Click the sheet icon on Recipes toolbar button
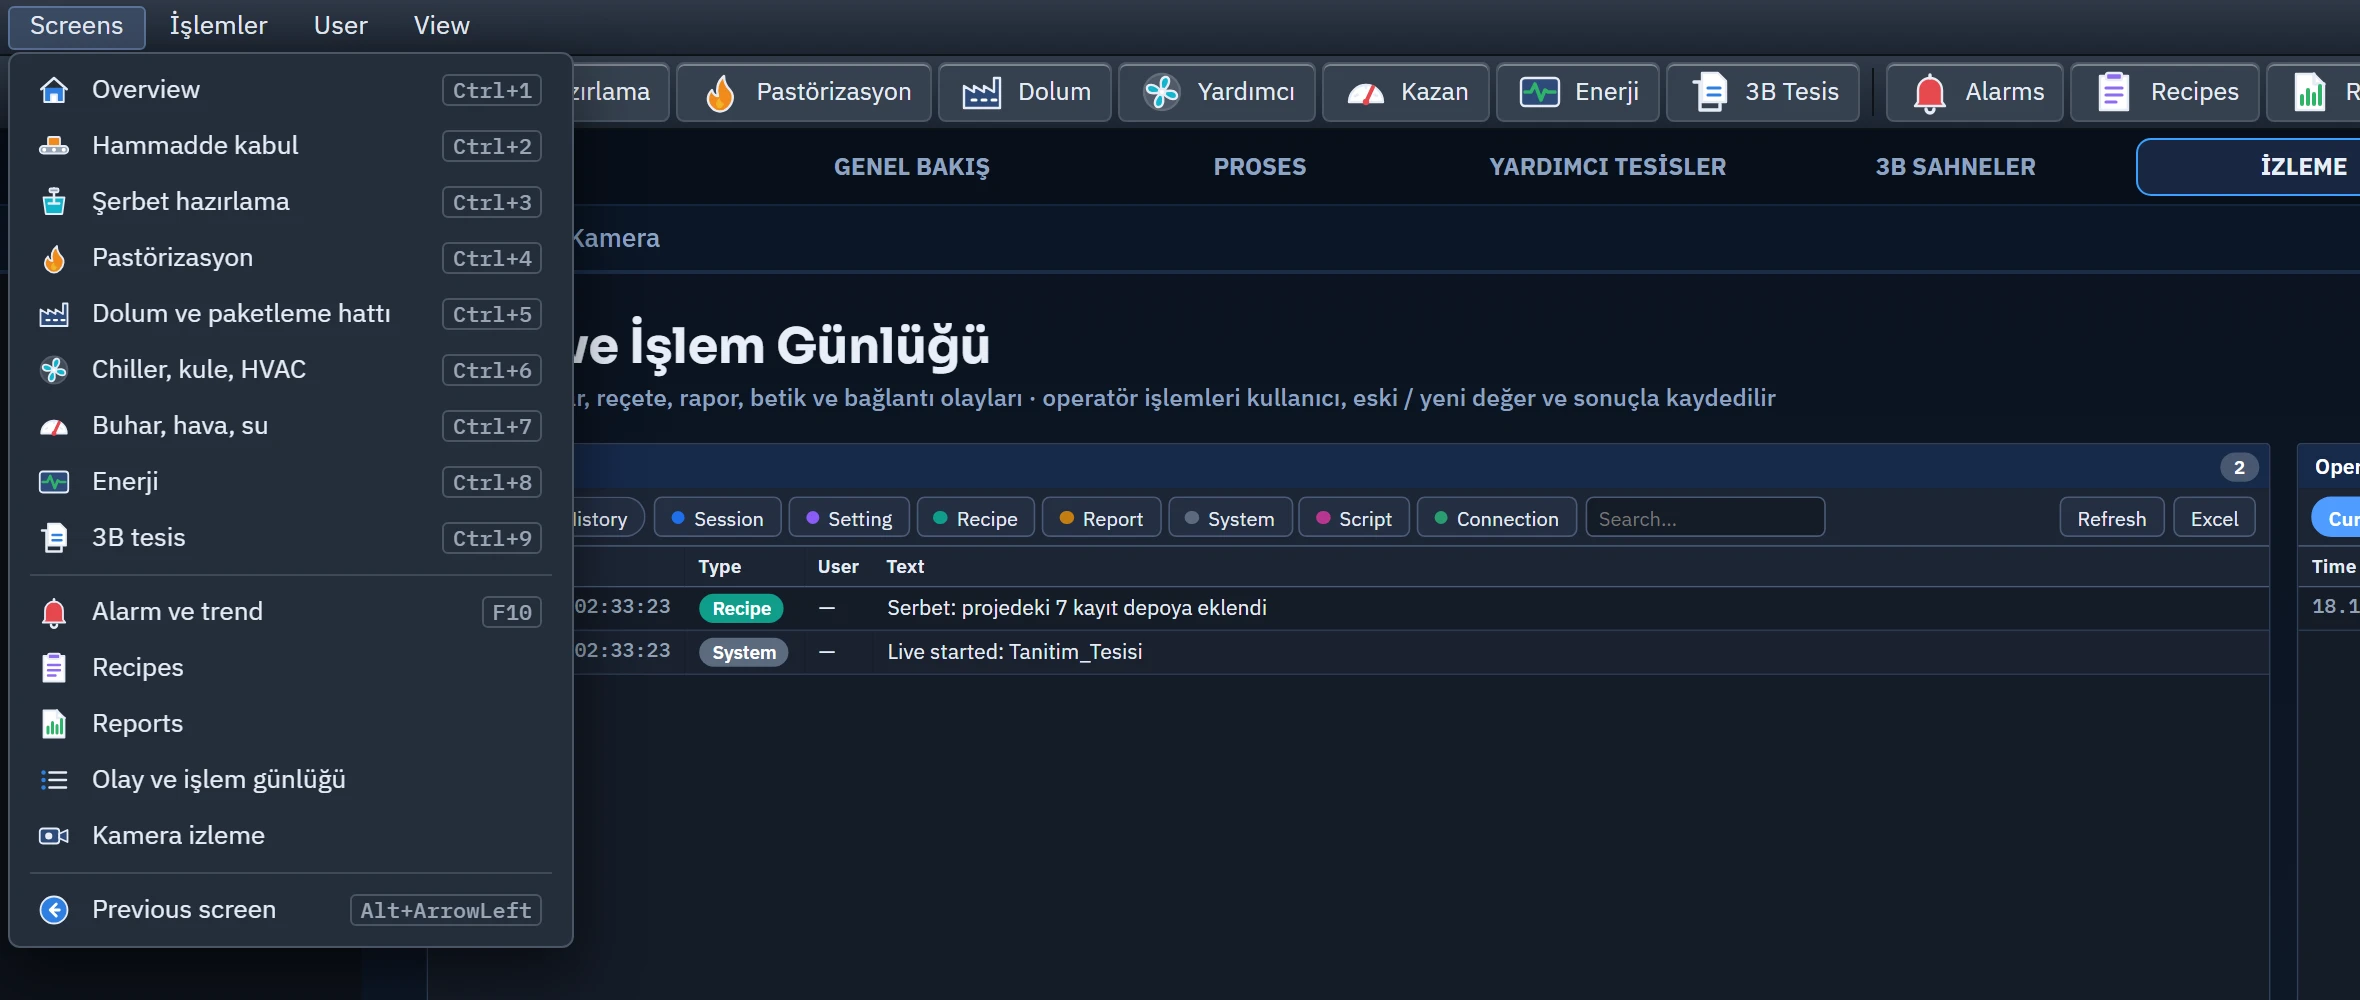Screen dimensions: 2360x1000 click(2113, 92)
